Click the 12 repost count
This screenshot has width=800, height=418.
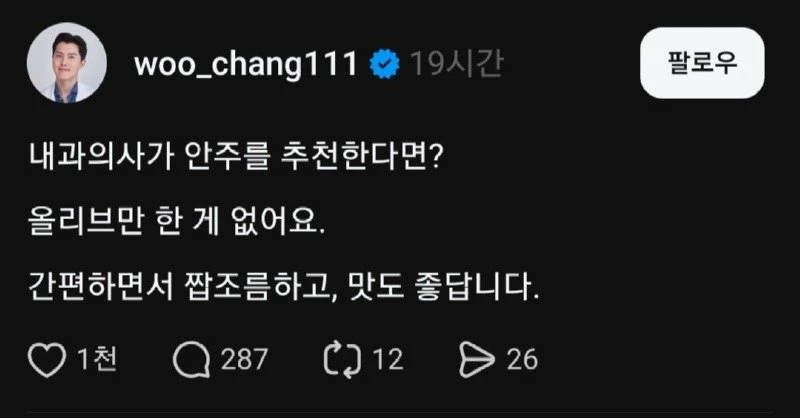(x=391, y=359)
